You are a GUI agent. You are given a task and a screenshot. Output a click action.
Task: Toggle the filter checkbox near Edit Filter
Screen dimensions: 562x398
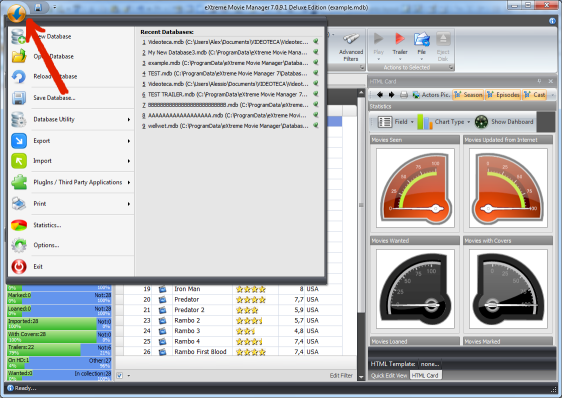pos(120,376)
